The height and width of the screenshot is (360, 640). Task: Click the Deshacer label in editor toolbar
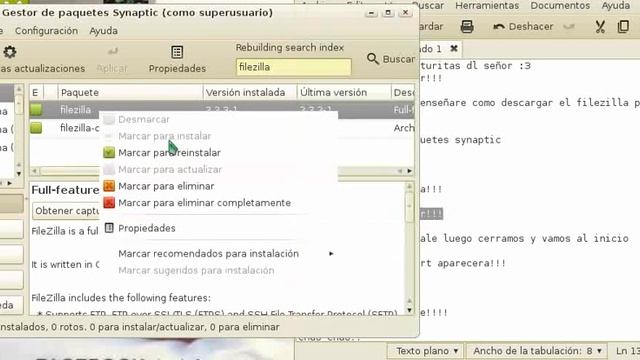(531, 27)
